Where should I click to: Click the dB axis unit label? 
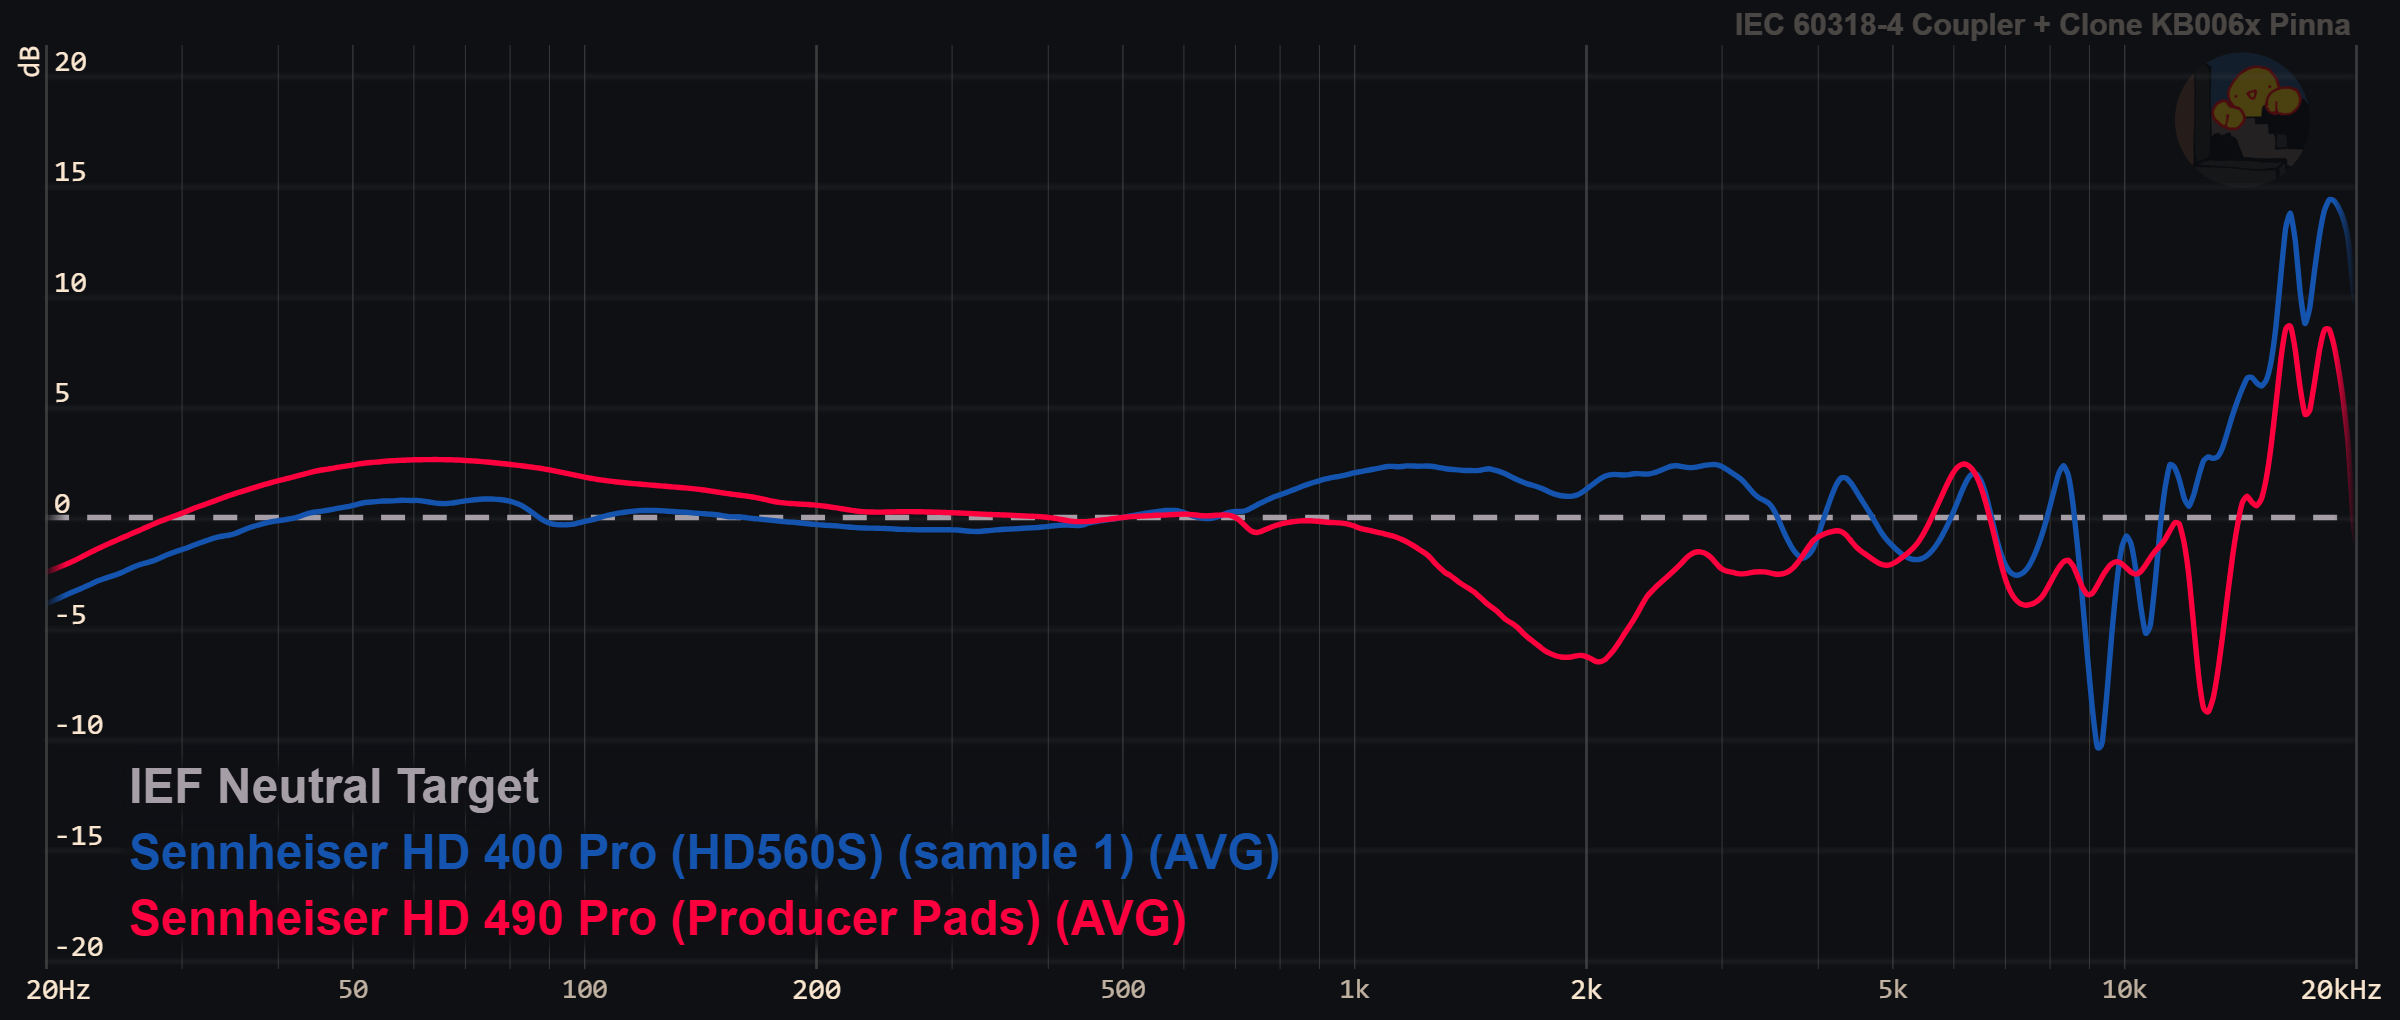coord(30,61)
